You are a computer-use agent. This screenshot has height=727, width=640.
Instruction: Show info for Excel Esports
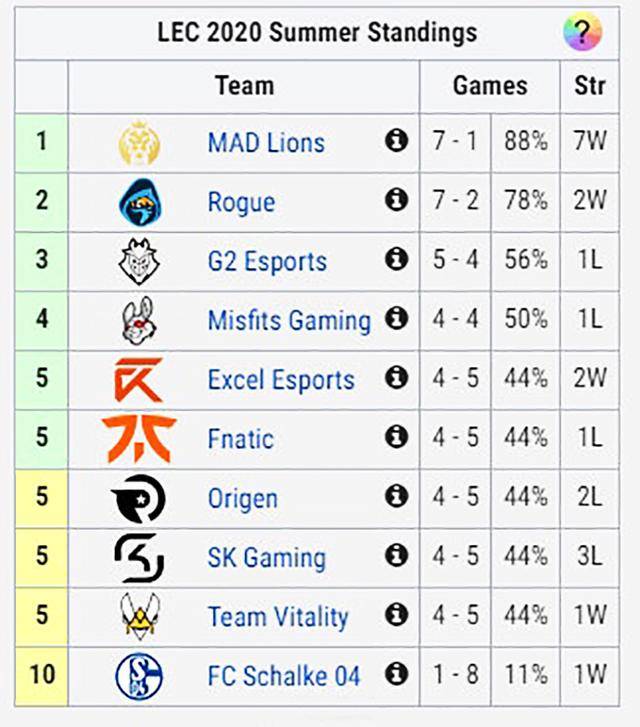tap(397, 378)
